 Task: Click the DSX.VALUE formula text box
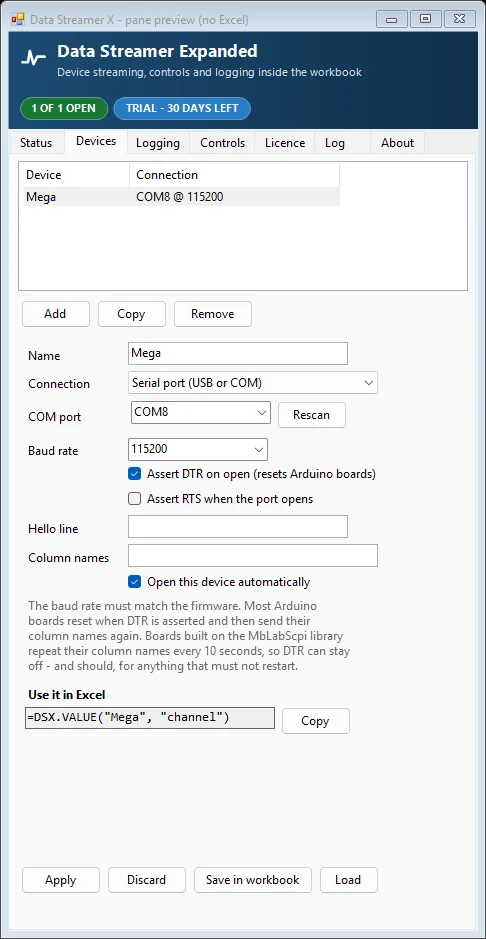(x=150, y=718)
